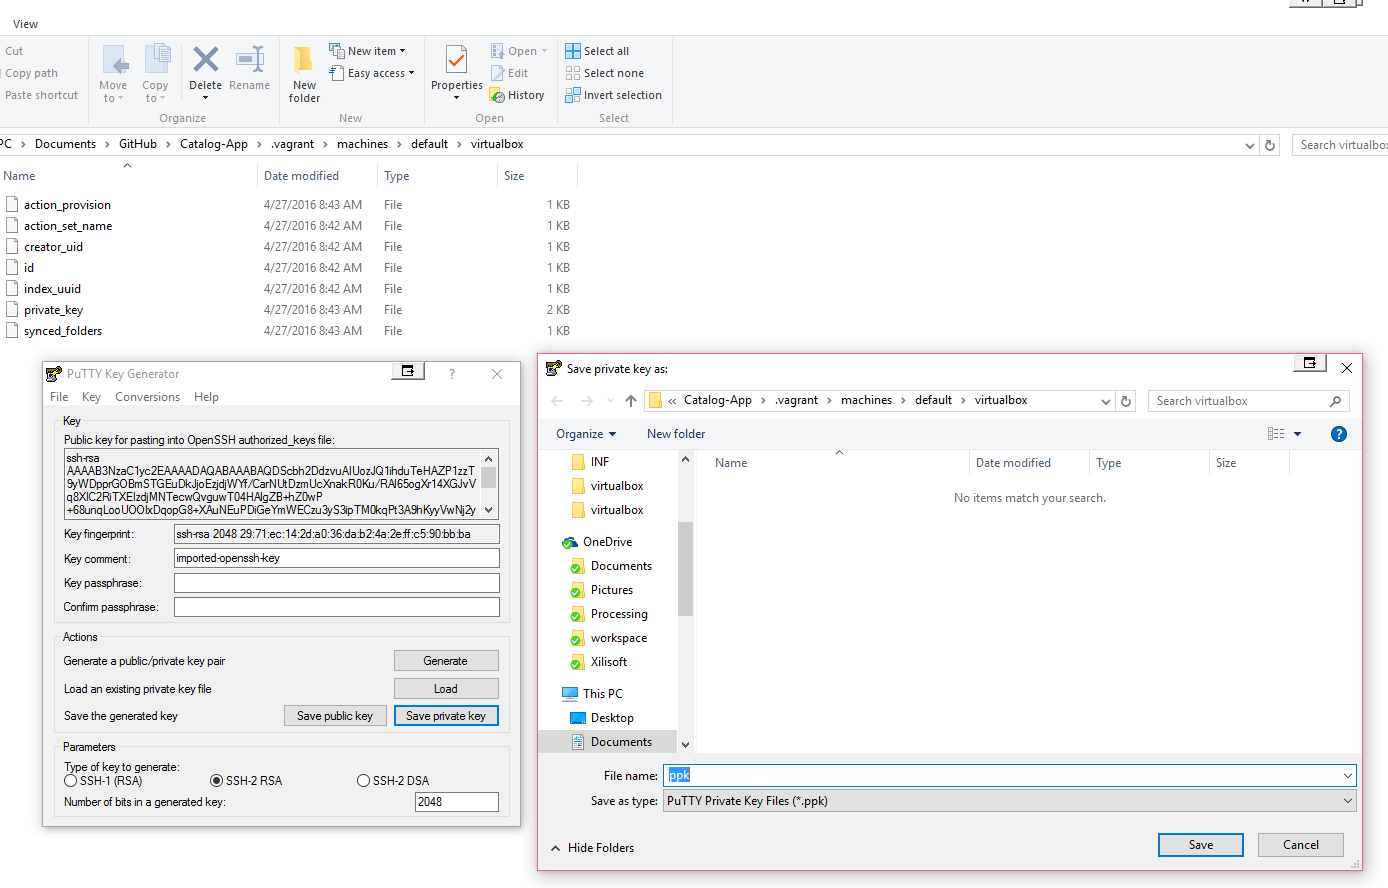Click the PuTTY Key Generator help question mark
Viewport: 1388px width, 888px height.
pos(452,374)
